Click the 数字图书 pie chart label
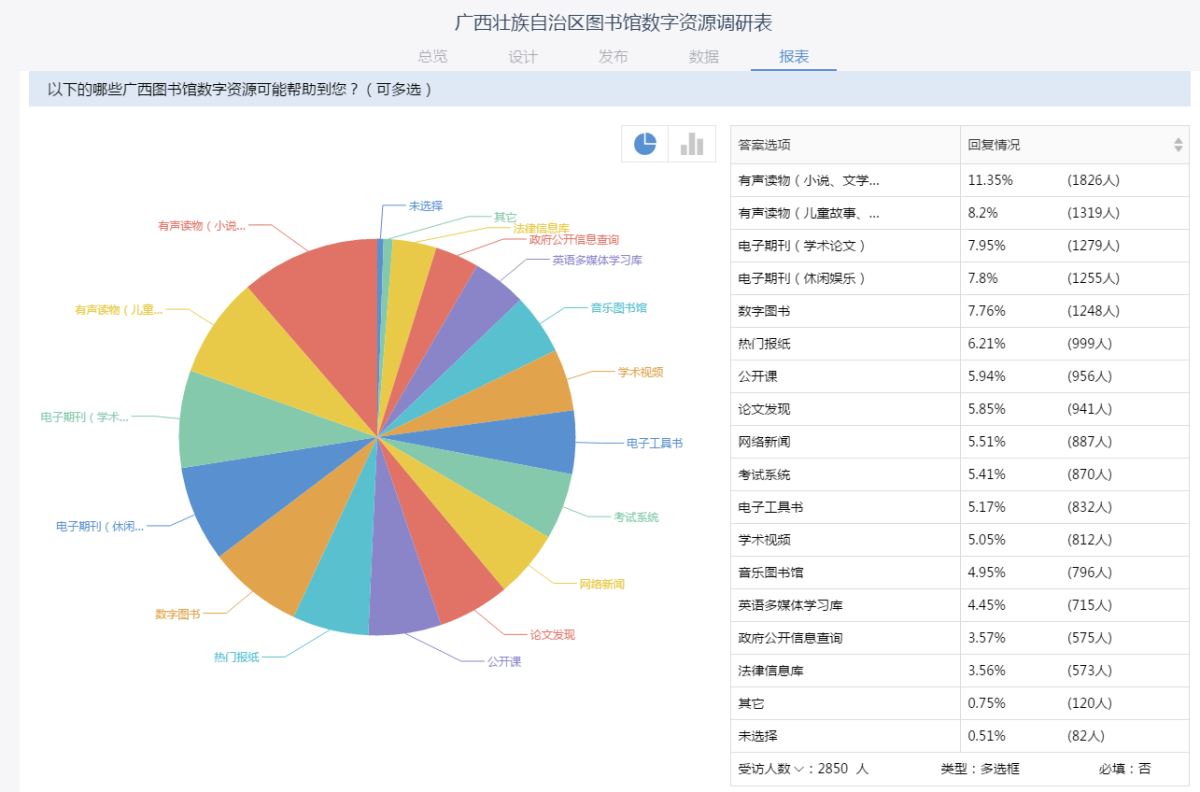Image resolution: width=1200 pixels, height=792 pixels. tap(177, 614)
